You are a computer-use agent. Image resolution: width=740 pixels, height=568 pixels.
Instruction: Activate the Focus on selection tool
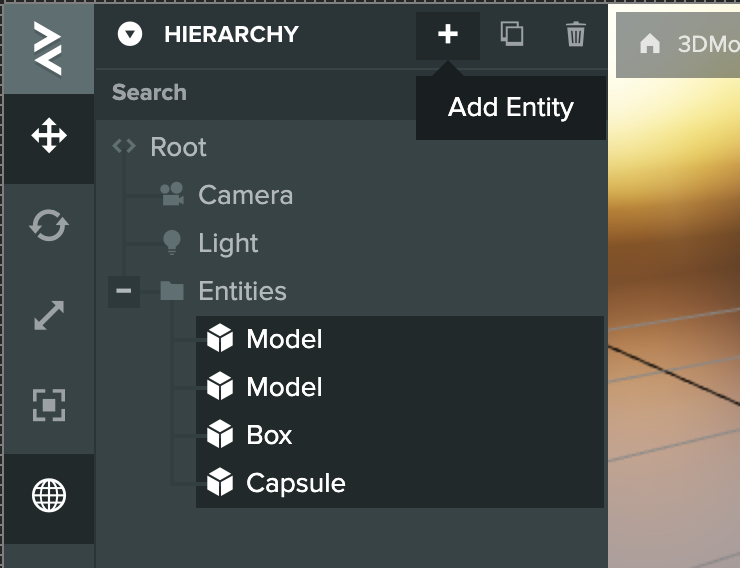point(49,405)
